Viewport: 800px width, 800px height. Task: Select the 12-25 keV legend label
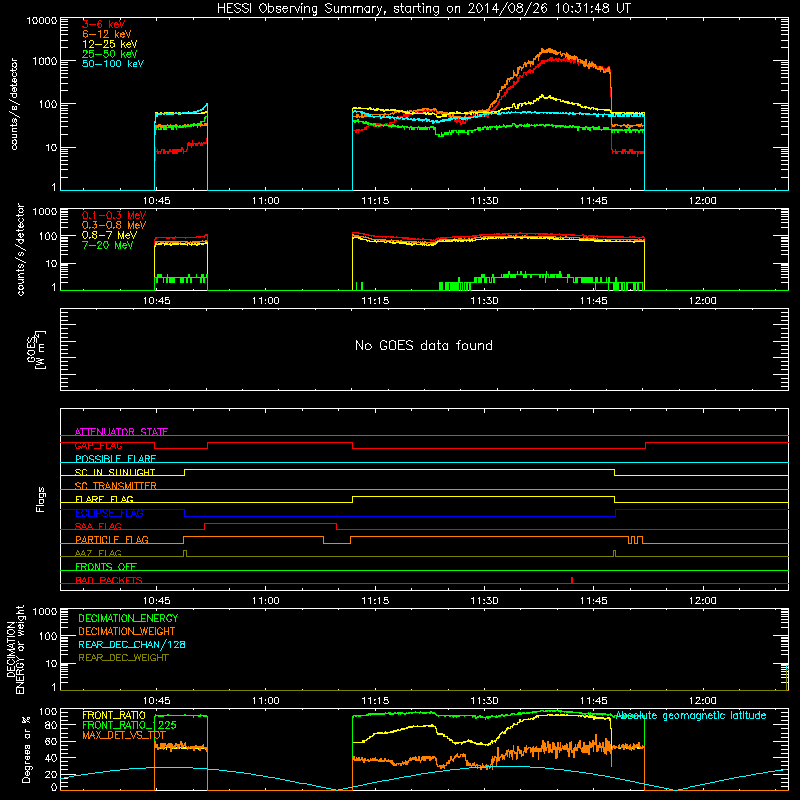click(109, 44)
